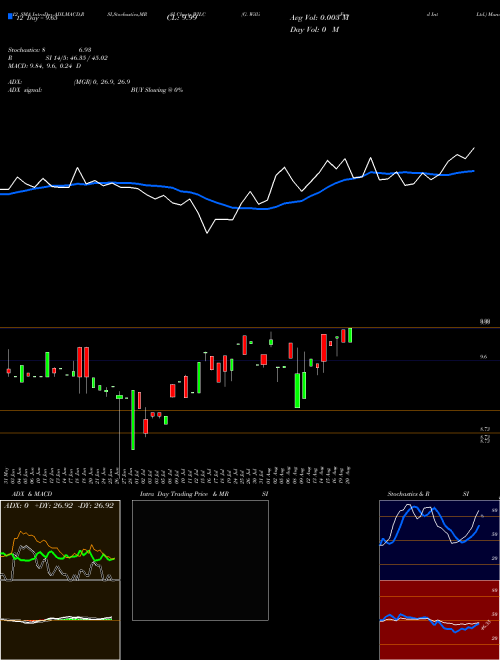Open the red RSI sub-chart

coord(439,620)
